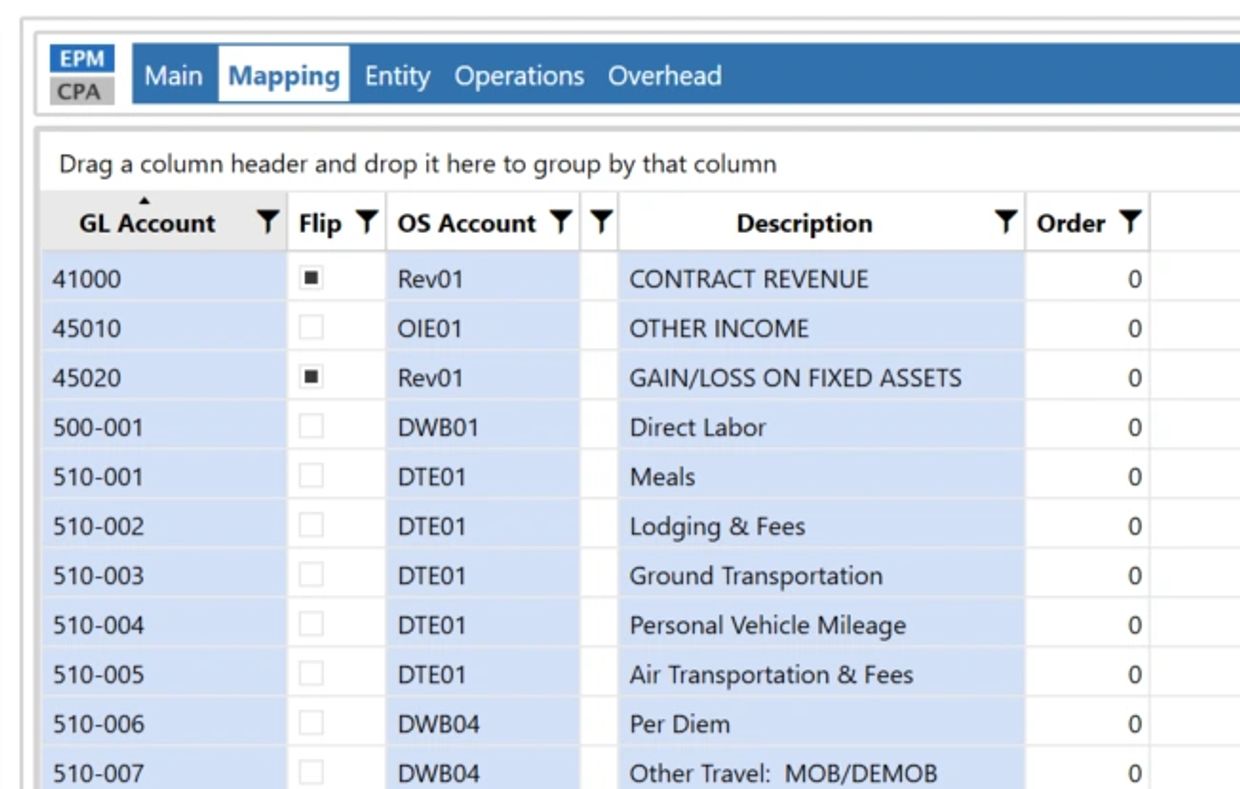Screen dimensions: 1240x789
Task: Open filter icon on Description column
Action: tap(1006, 223)
